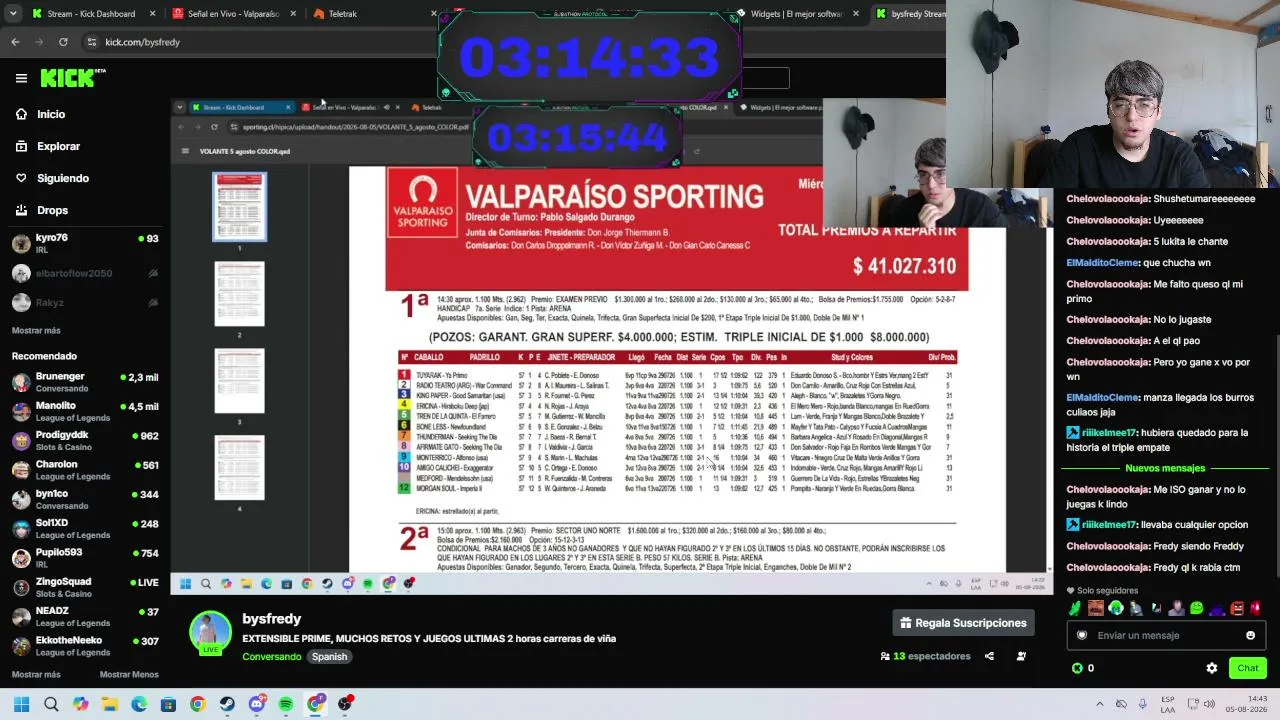Open Microsoft Edge from taskbar
Image resolution: width=1280 pixels, height=720 pixels.
139,704
